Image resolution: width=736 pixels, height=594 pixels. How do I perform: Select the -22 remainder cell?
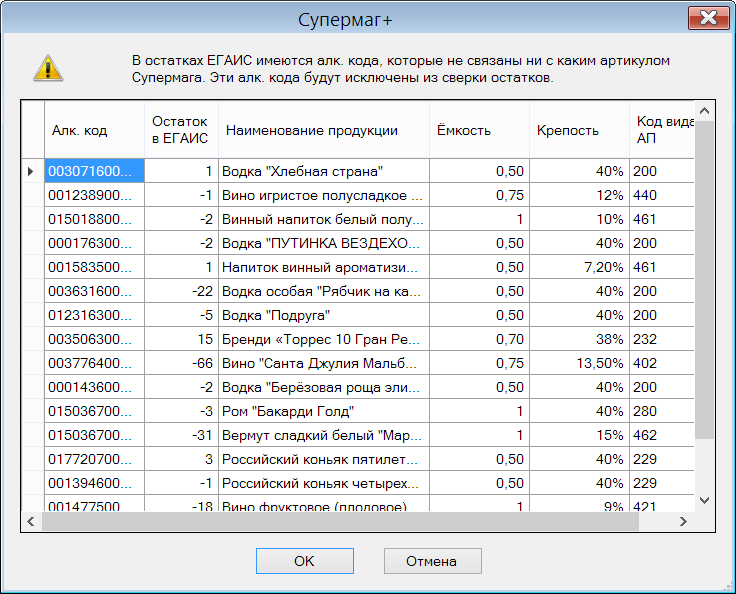(181, 291)
